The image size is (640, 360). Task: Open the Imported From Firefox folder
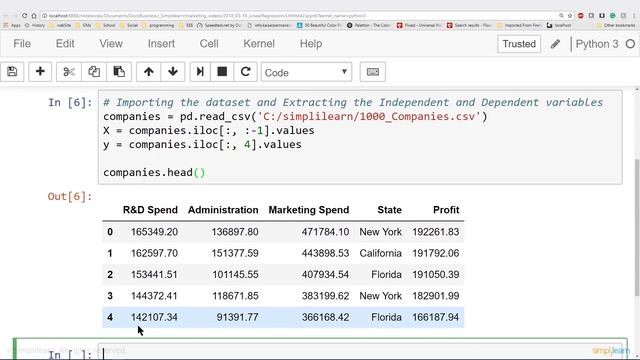pyautogui.click(x=519, y=25)
